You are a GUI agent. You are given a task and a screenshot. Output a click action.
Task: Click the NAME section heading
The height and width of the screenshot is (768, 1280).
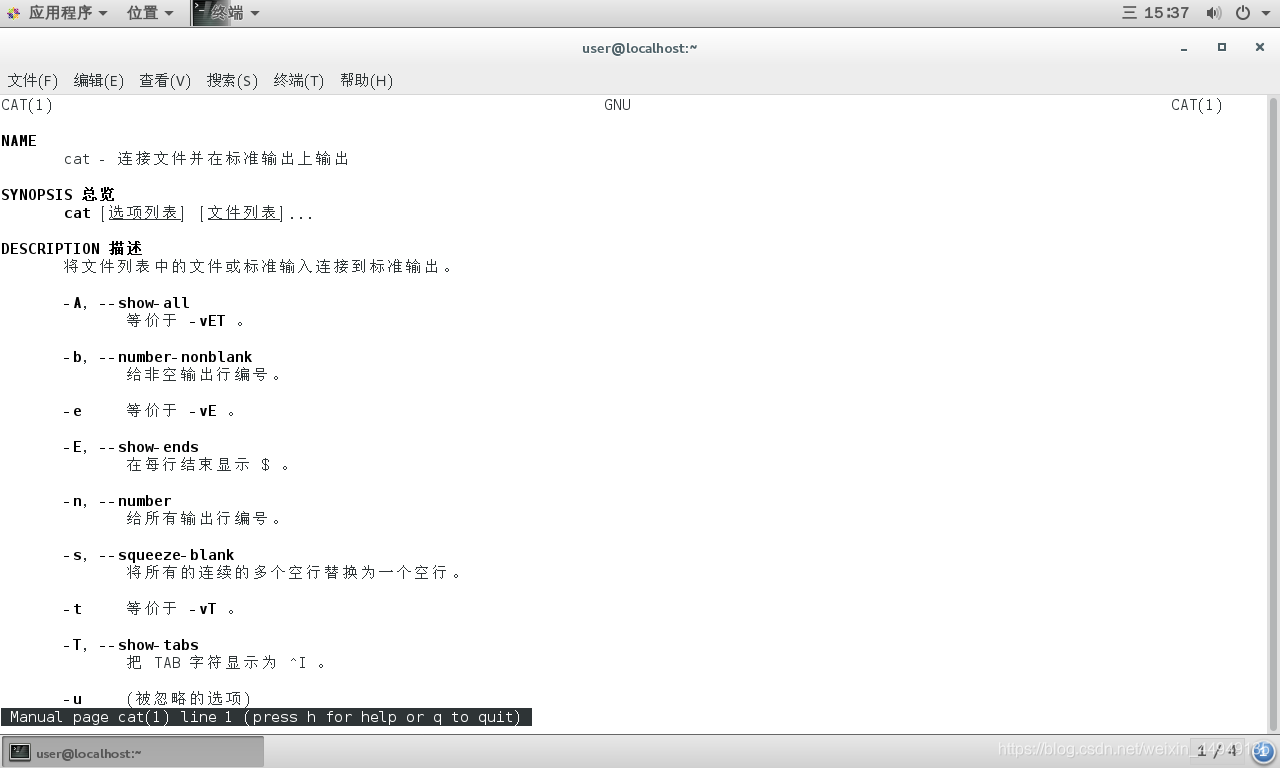pyautogui.click(x=19, y=141)
